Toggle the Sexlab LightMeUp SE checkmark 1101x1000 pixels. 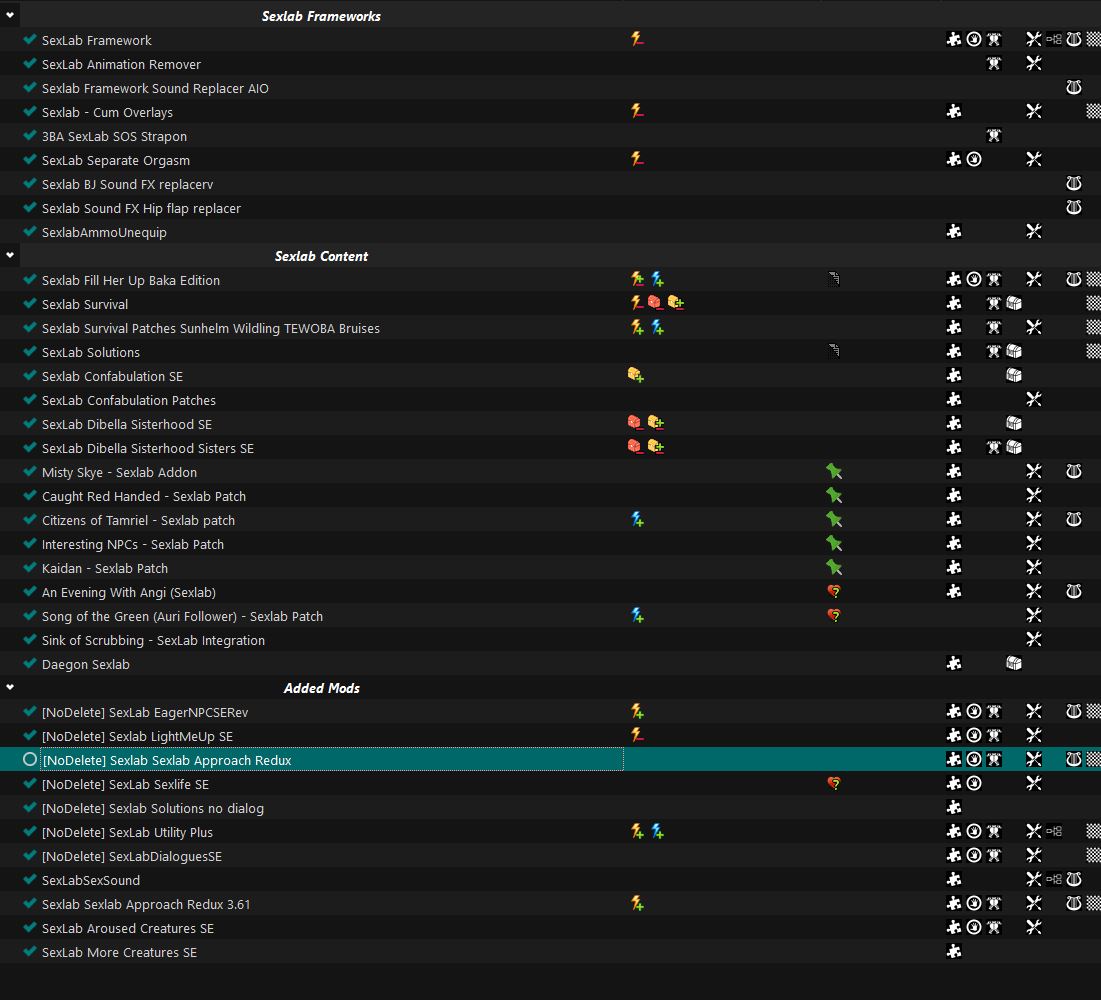point(29,735)
